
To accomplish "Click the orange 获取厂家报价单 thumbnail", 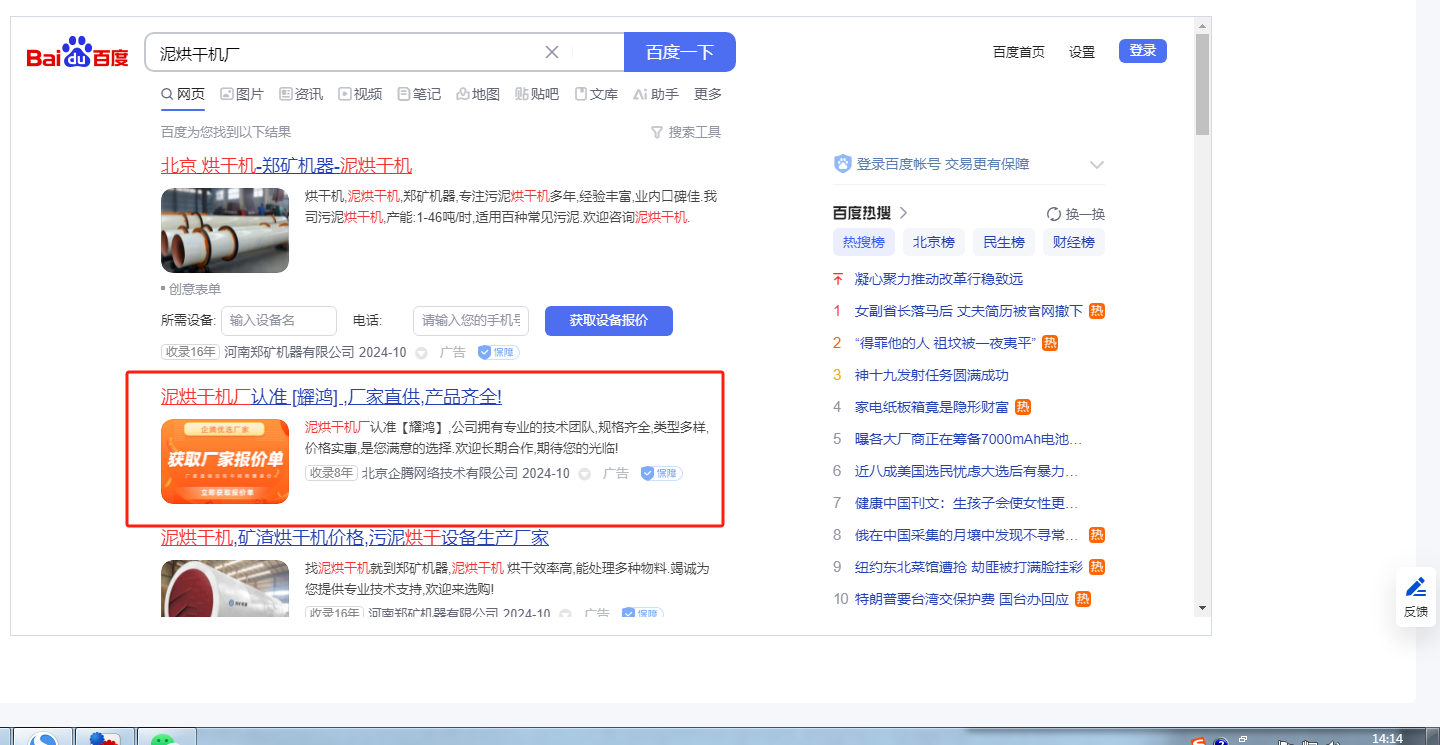I will (225, 461).
